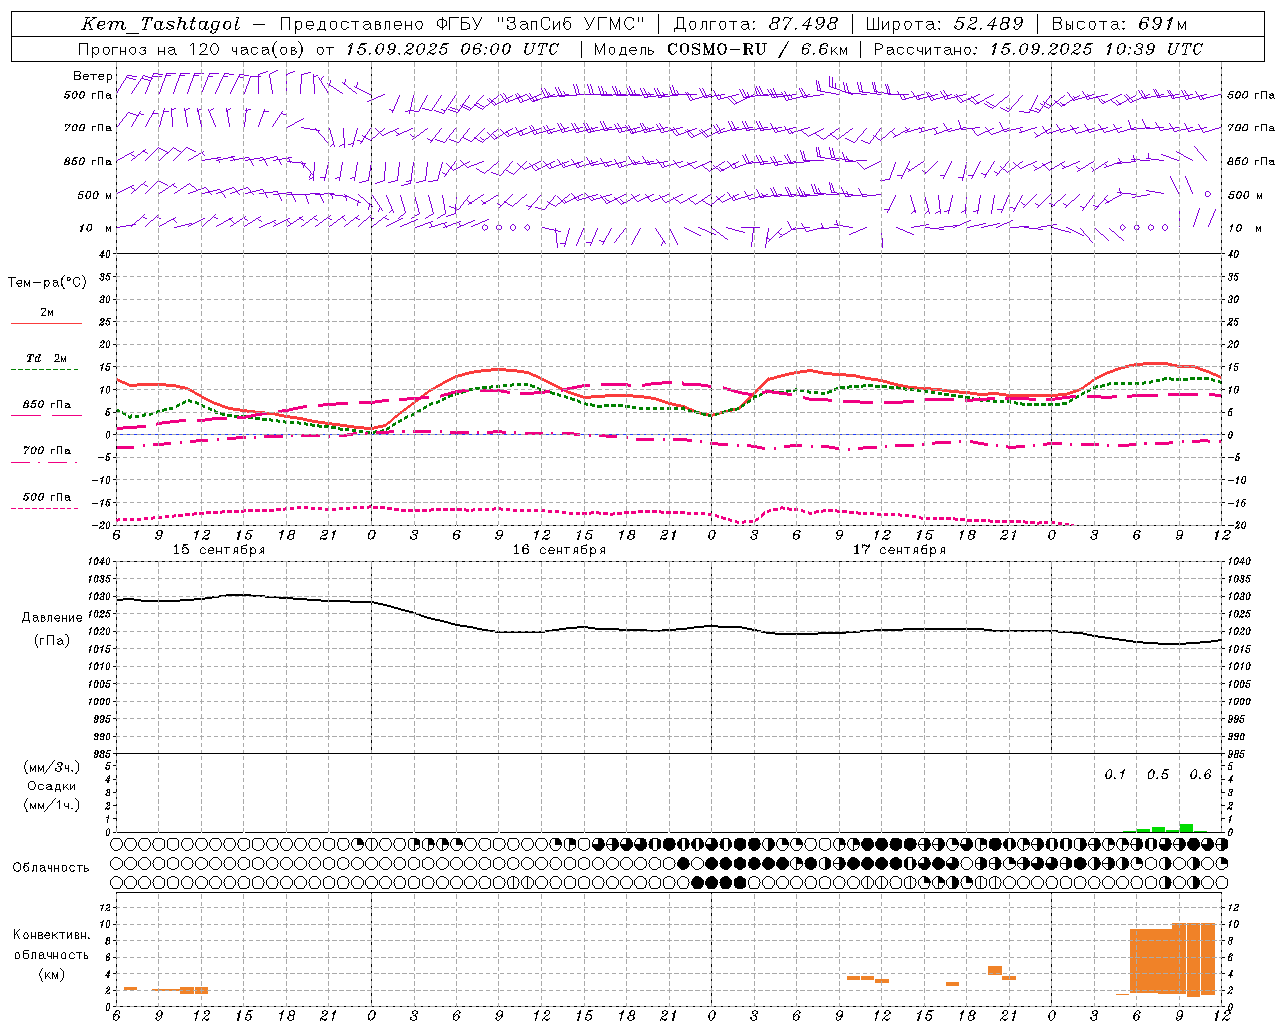Image resolution: width=1280 pixels, height=1024 pixels.
Task: Click the Ветер wind panel label
Action: tap(92, 76)
